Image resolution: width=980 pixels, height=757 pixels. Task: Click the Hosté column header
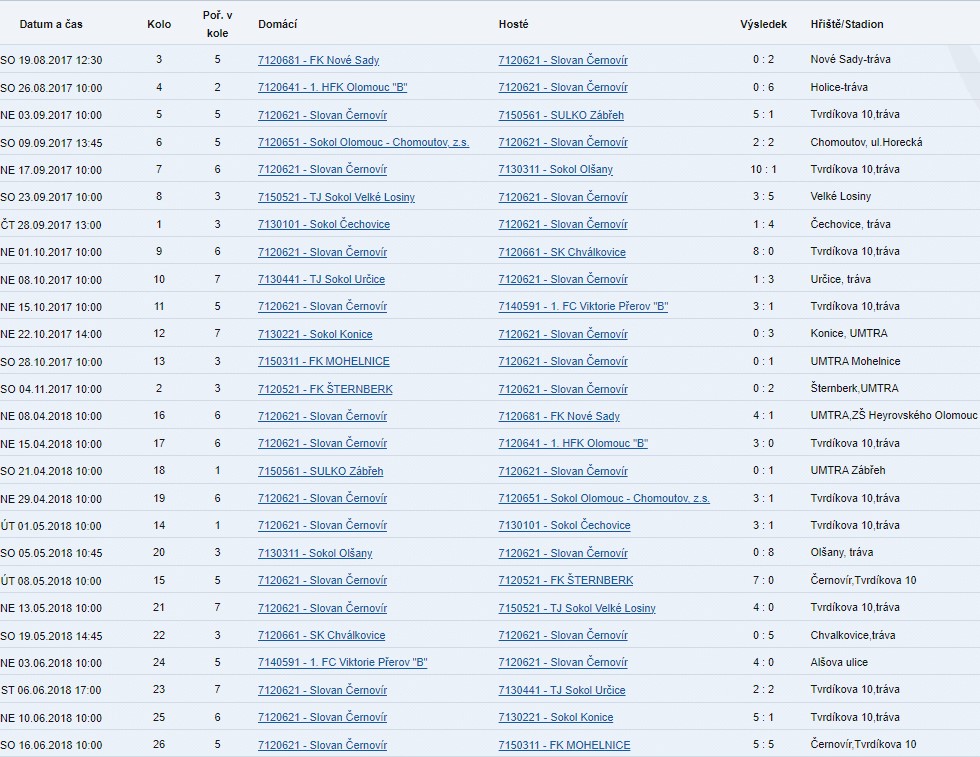click(513, 24)
